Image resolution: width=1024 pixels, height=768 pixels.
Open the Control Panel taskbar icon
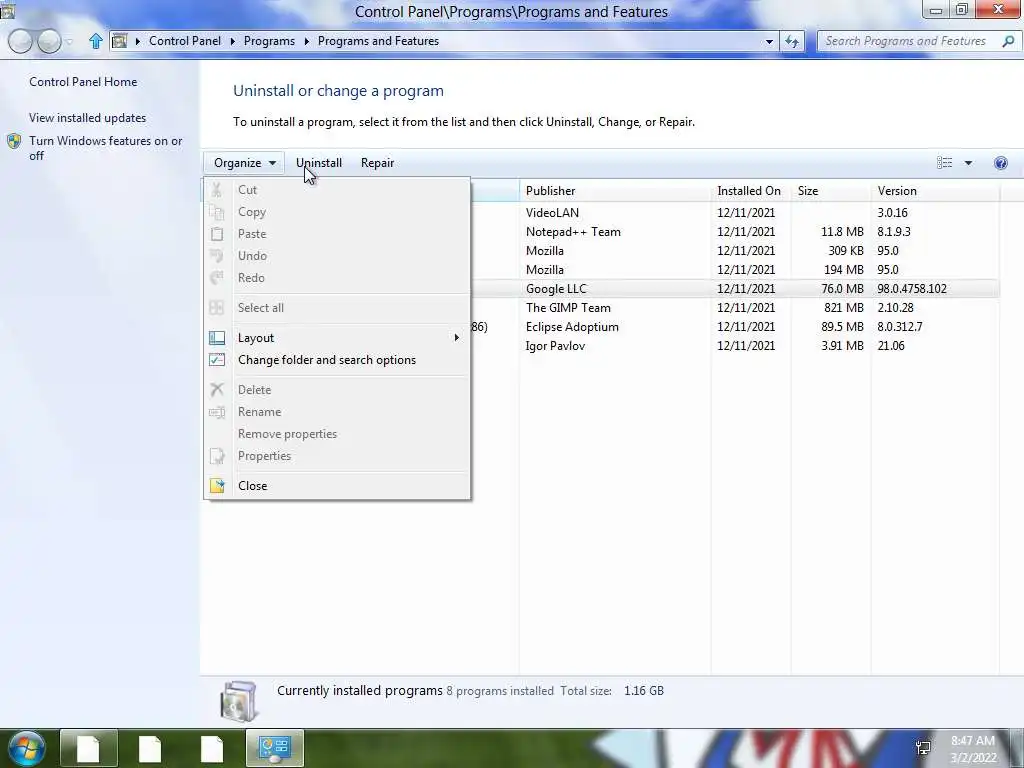[274, 748]
